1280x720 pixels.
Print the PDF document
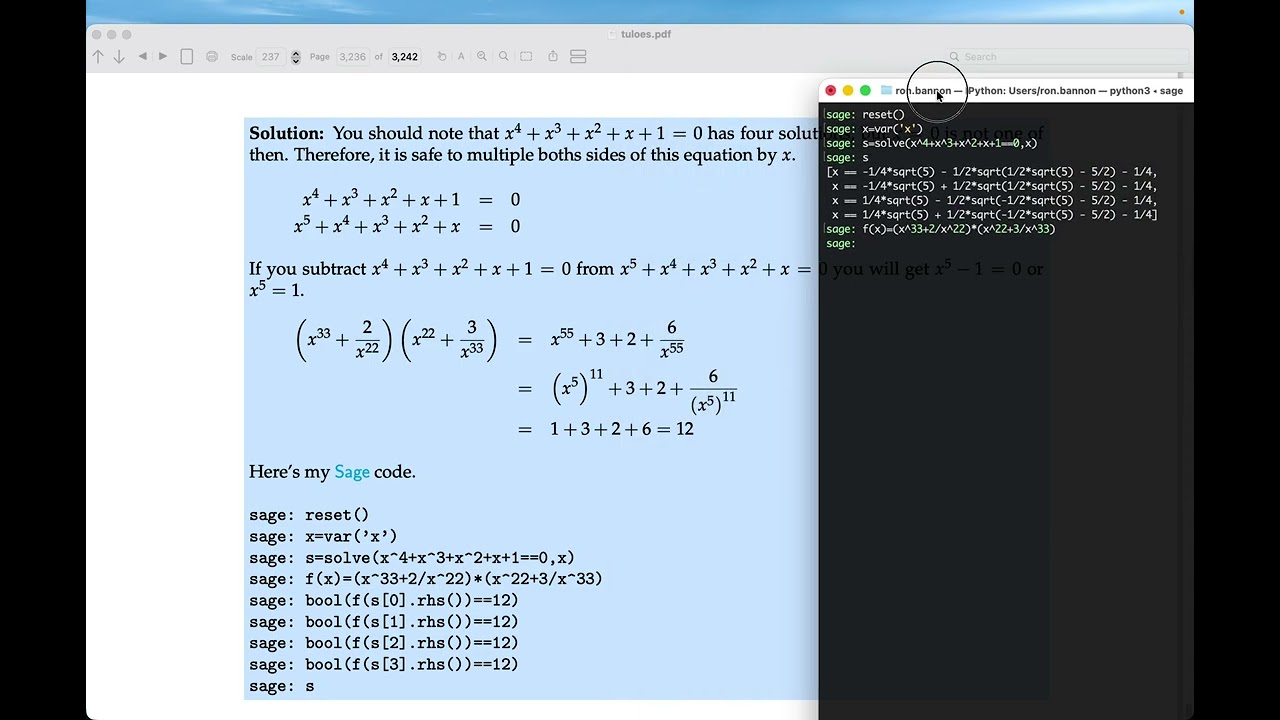(x=212, y=57)
